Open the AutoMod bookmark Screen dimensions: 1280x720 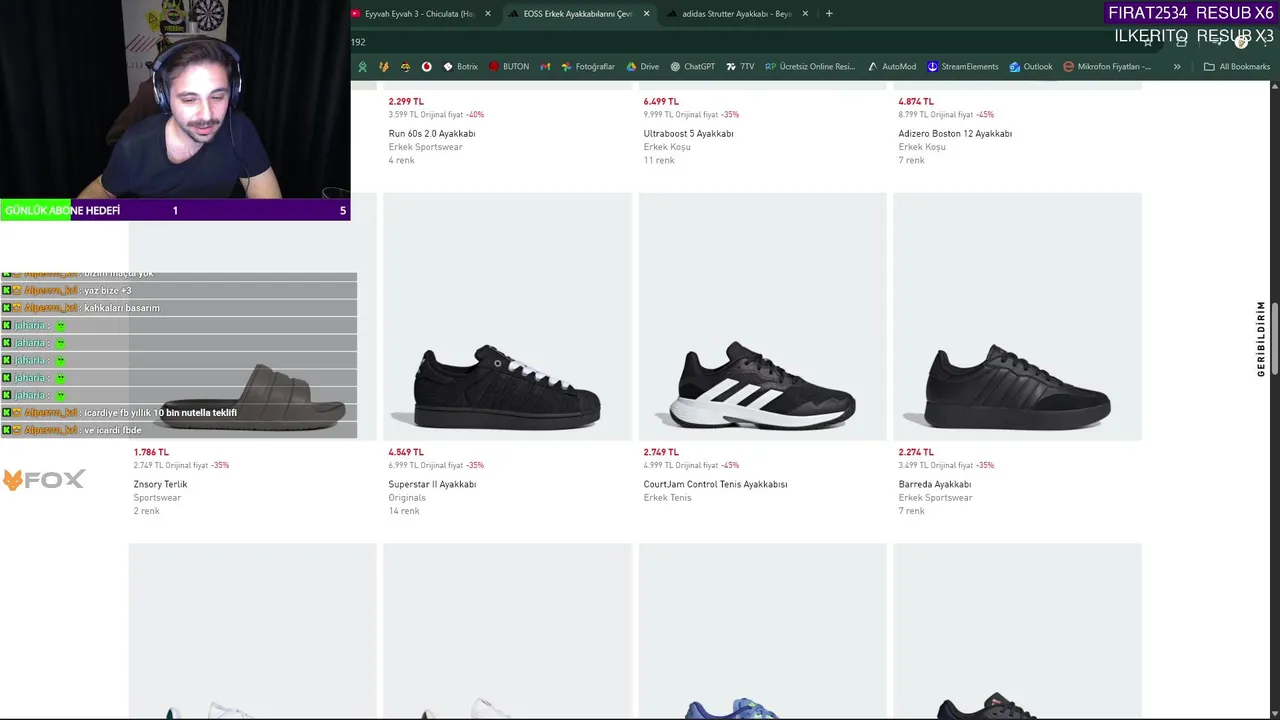[891, 67]
